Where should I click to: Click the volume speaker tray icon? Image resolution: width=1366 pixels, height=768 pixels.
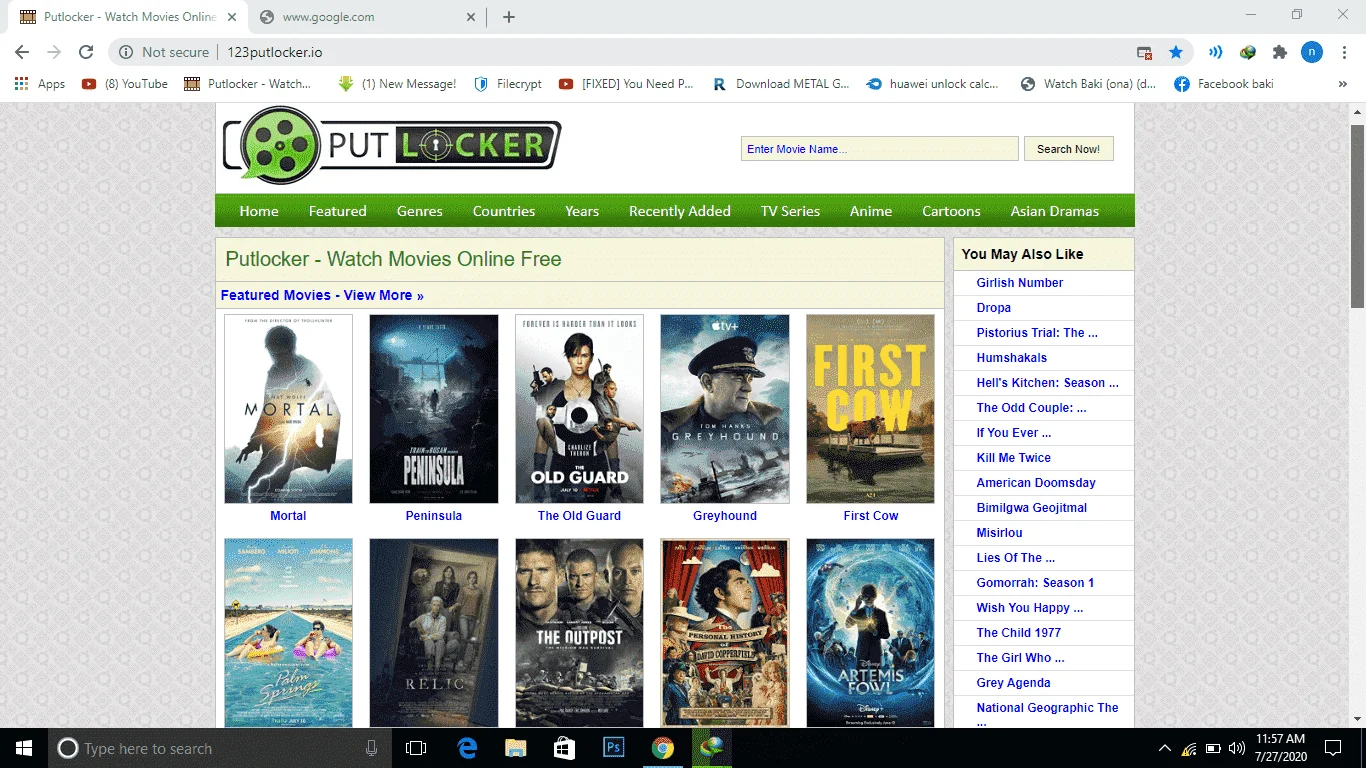[x=1237, y=748]
